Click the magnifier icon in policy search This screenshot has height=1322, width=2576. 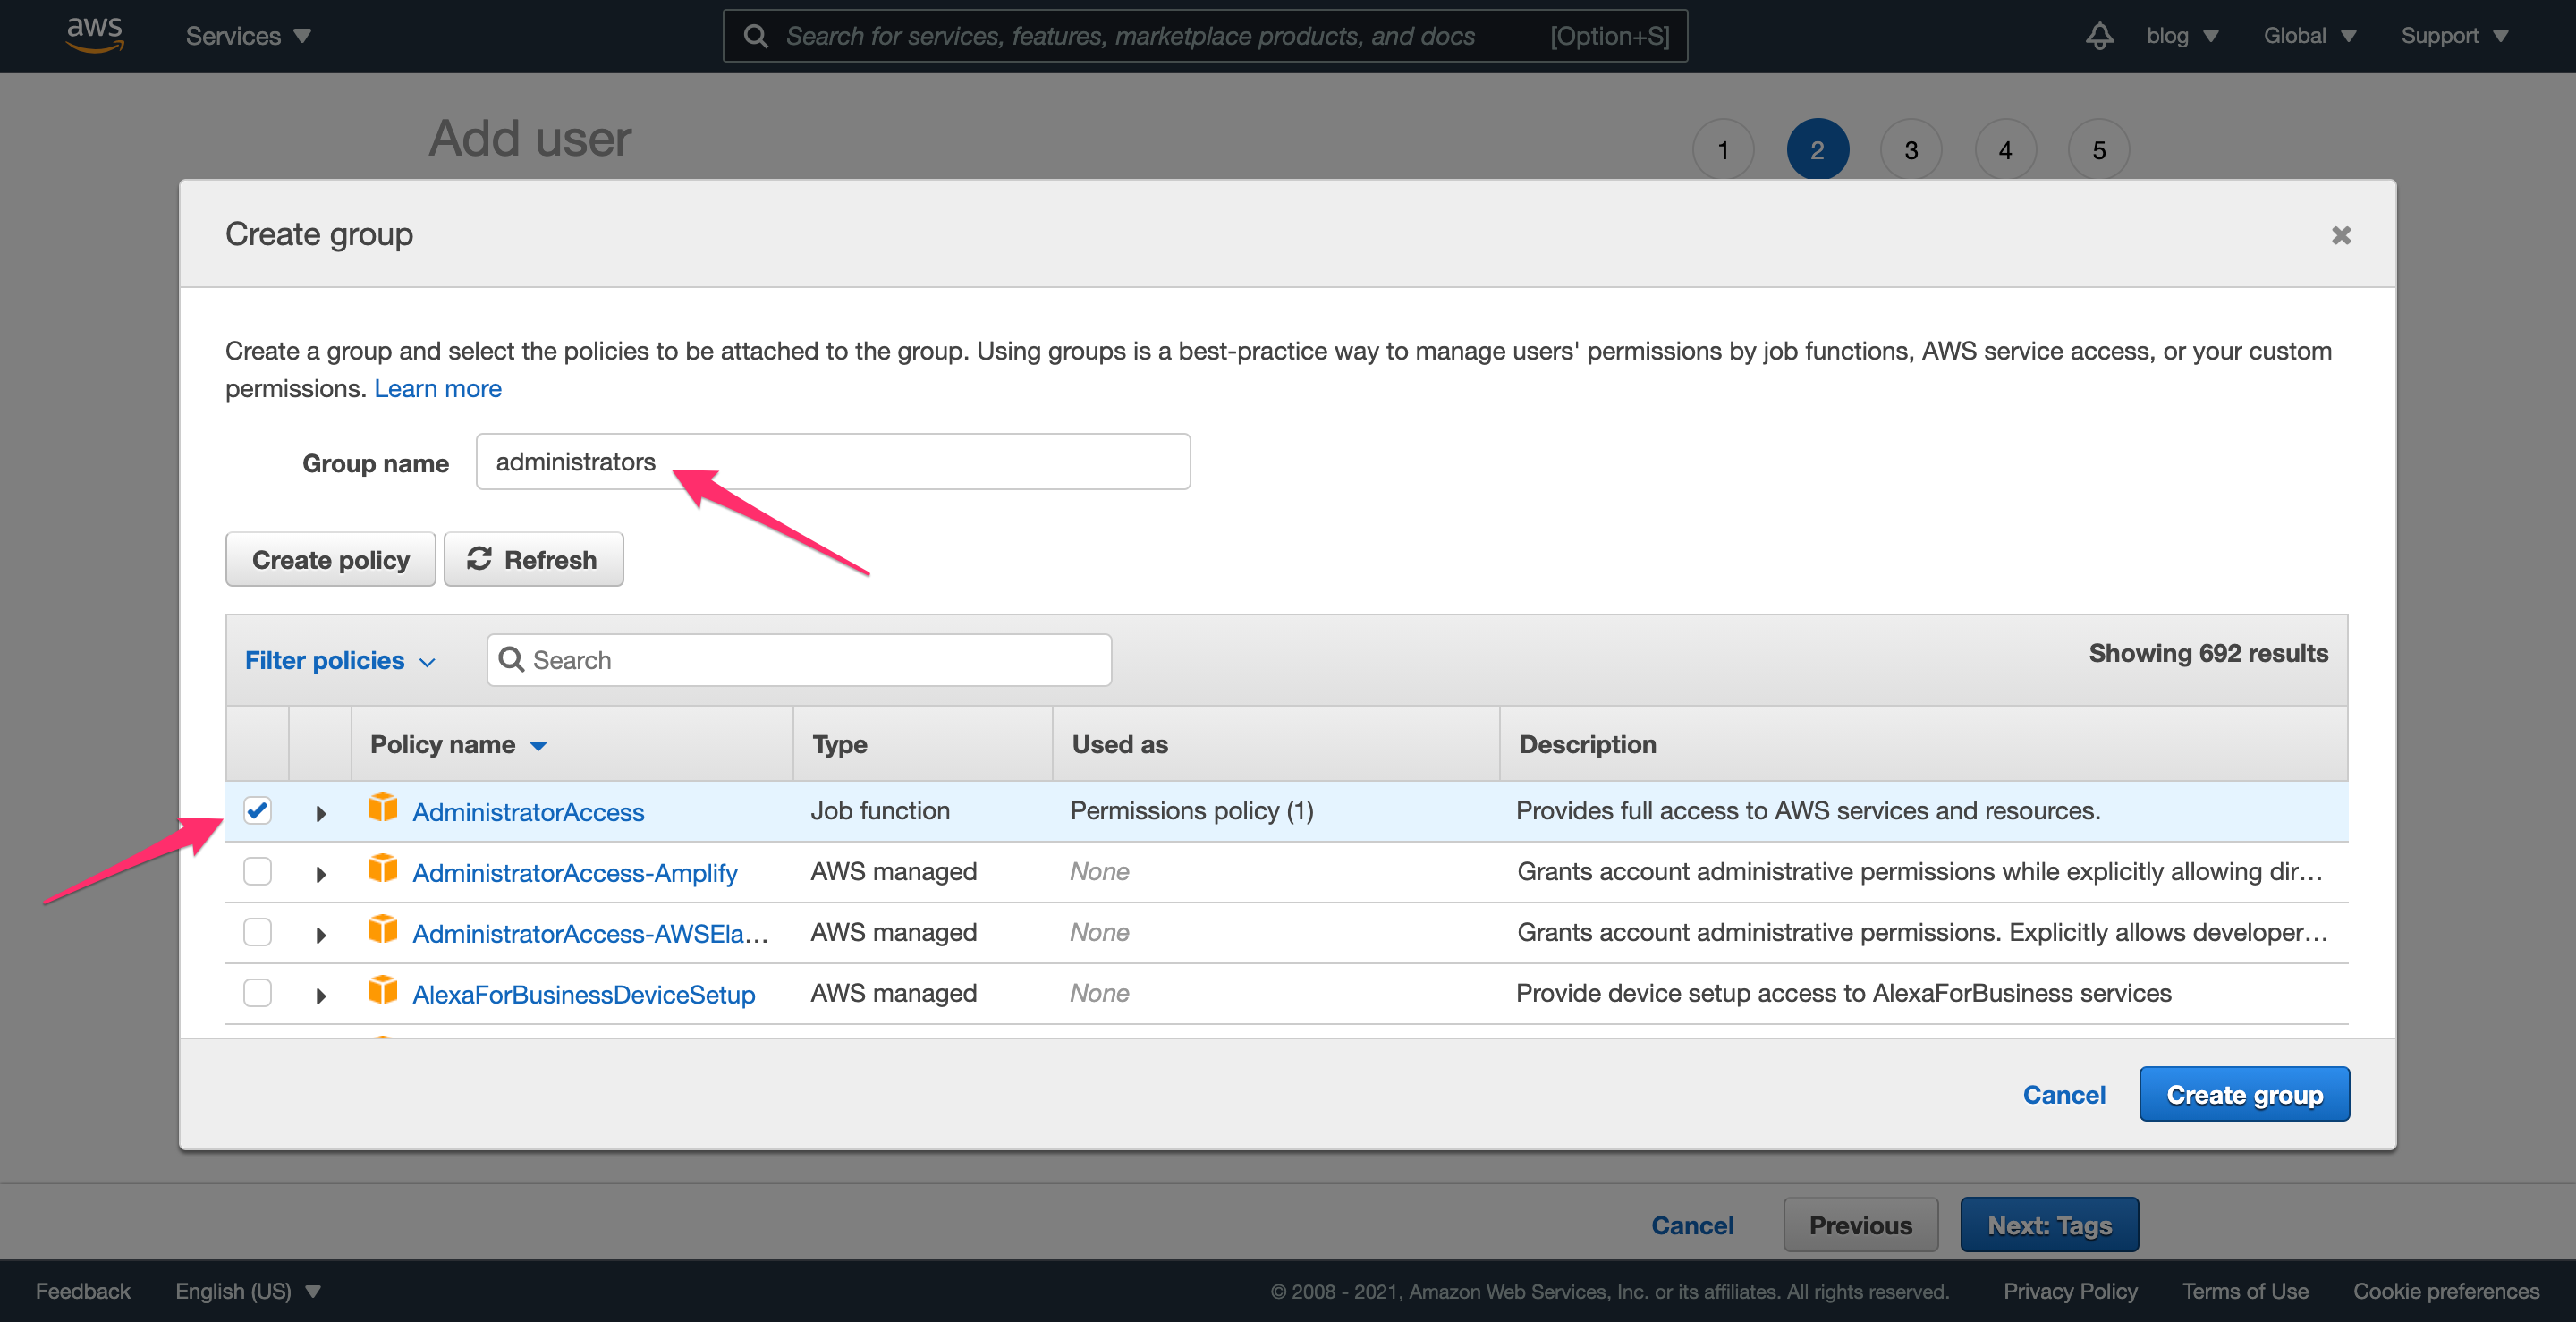click(511, 659)
